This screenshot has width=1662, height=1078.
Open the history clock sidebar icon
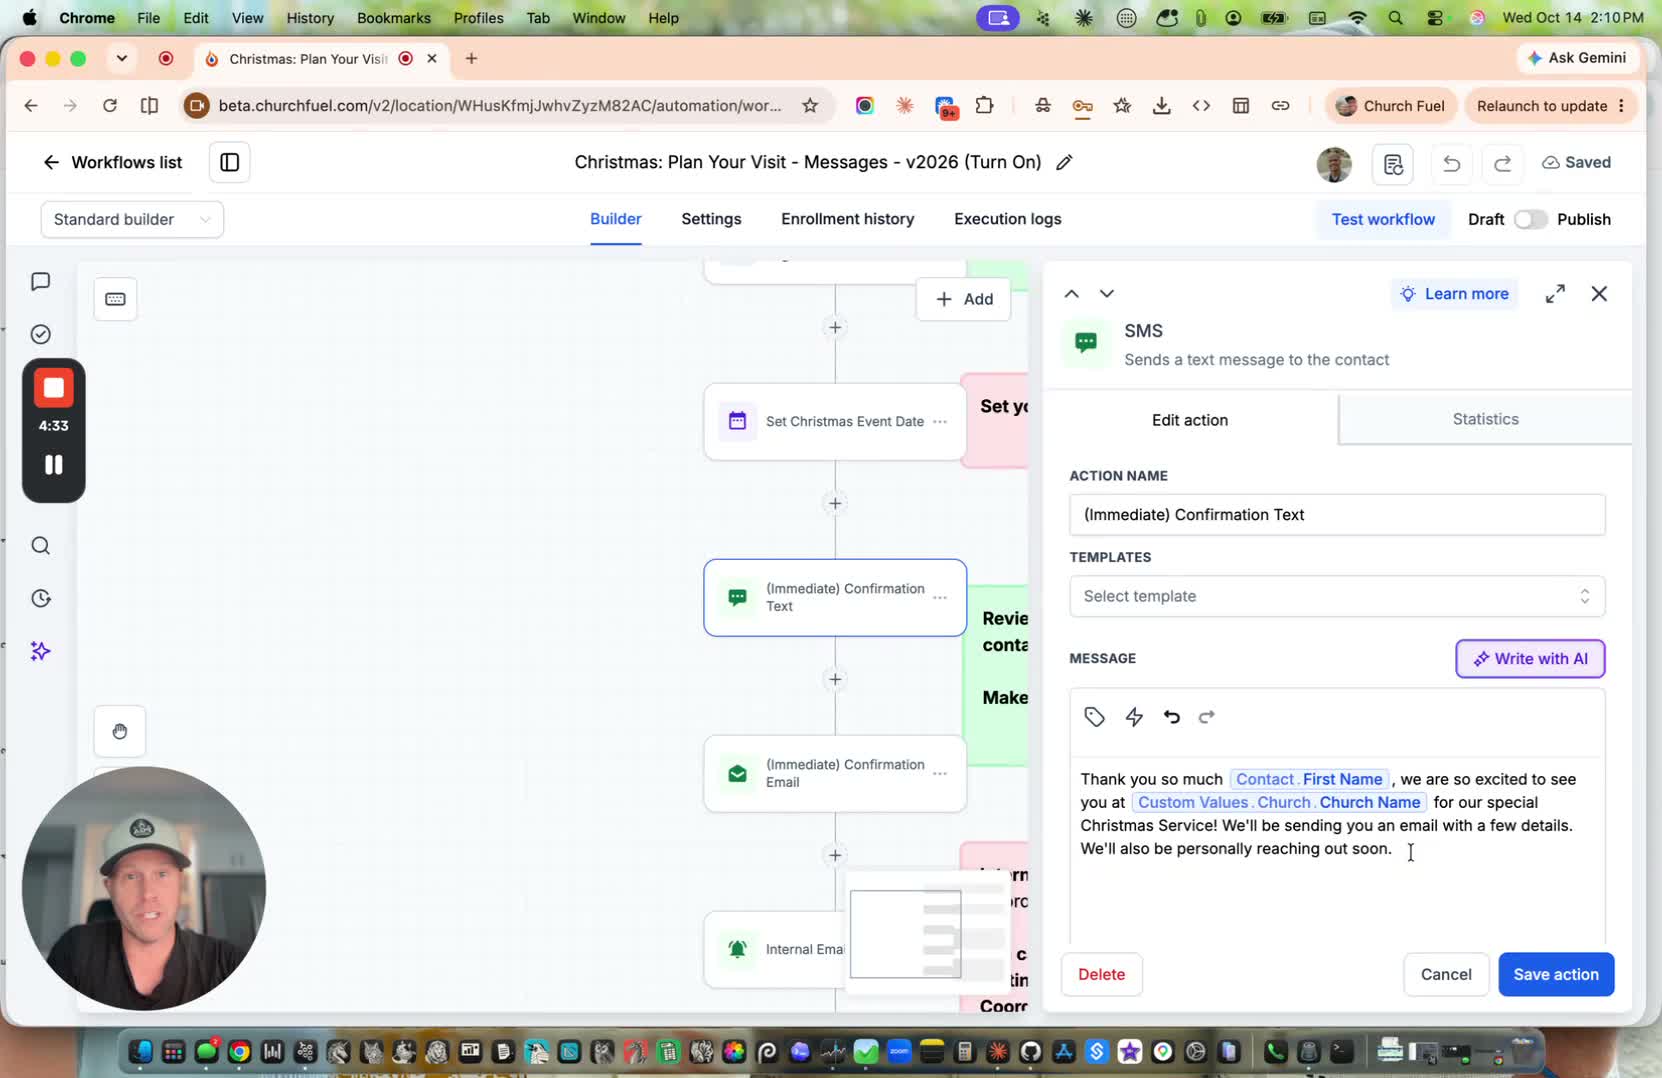click(x=40, y=598)
